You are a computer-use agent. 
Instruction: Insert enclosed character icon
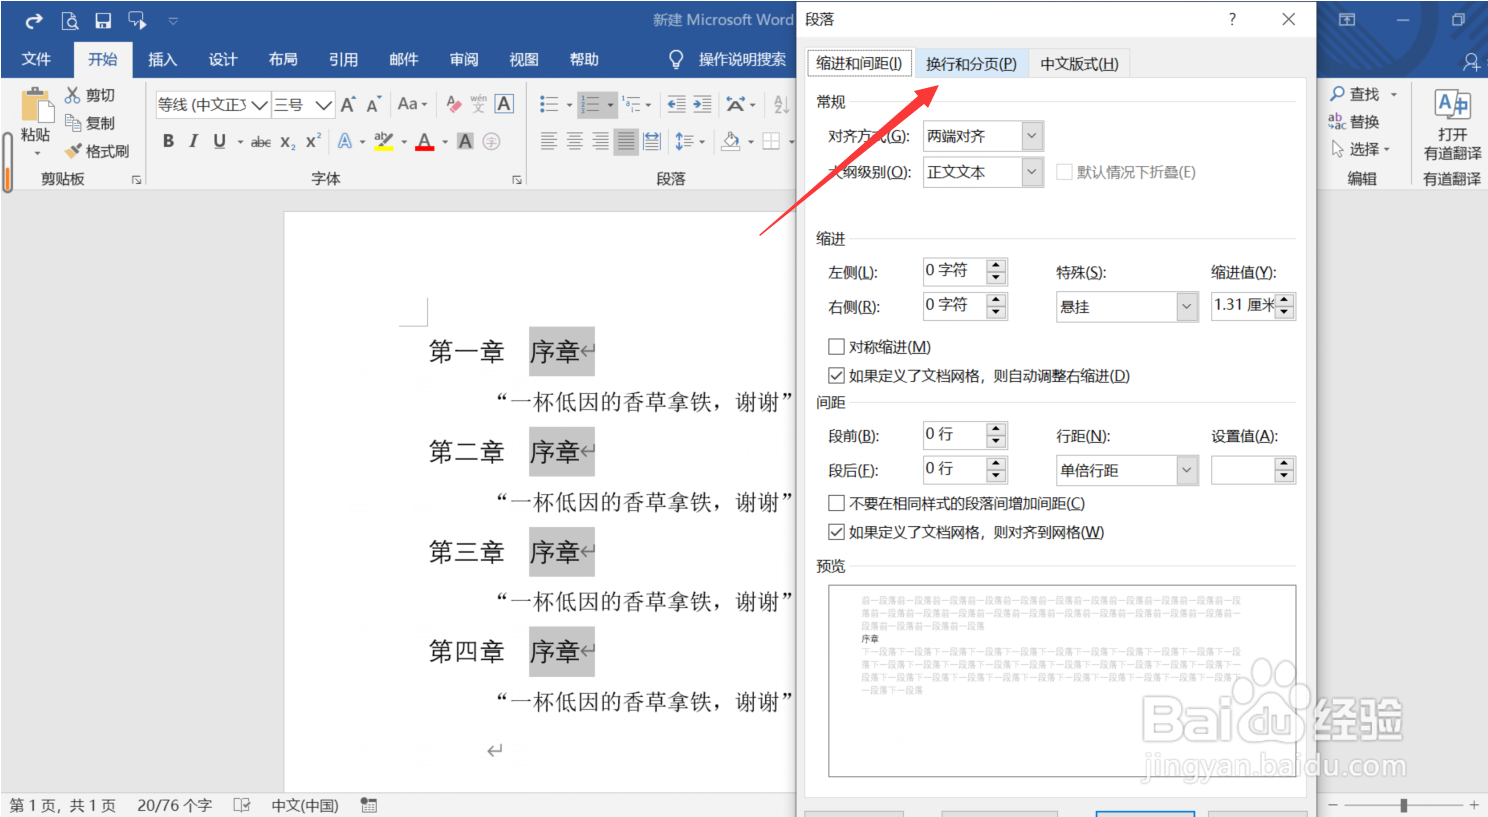[x=491, y=141]
